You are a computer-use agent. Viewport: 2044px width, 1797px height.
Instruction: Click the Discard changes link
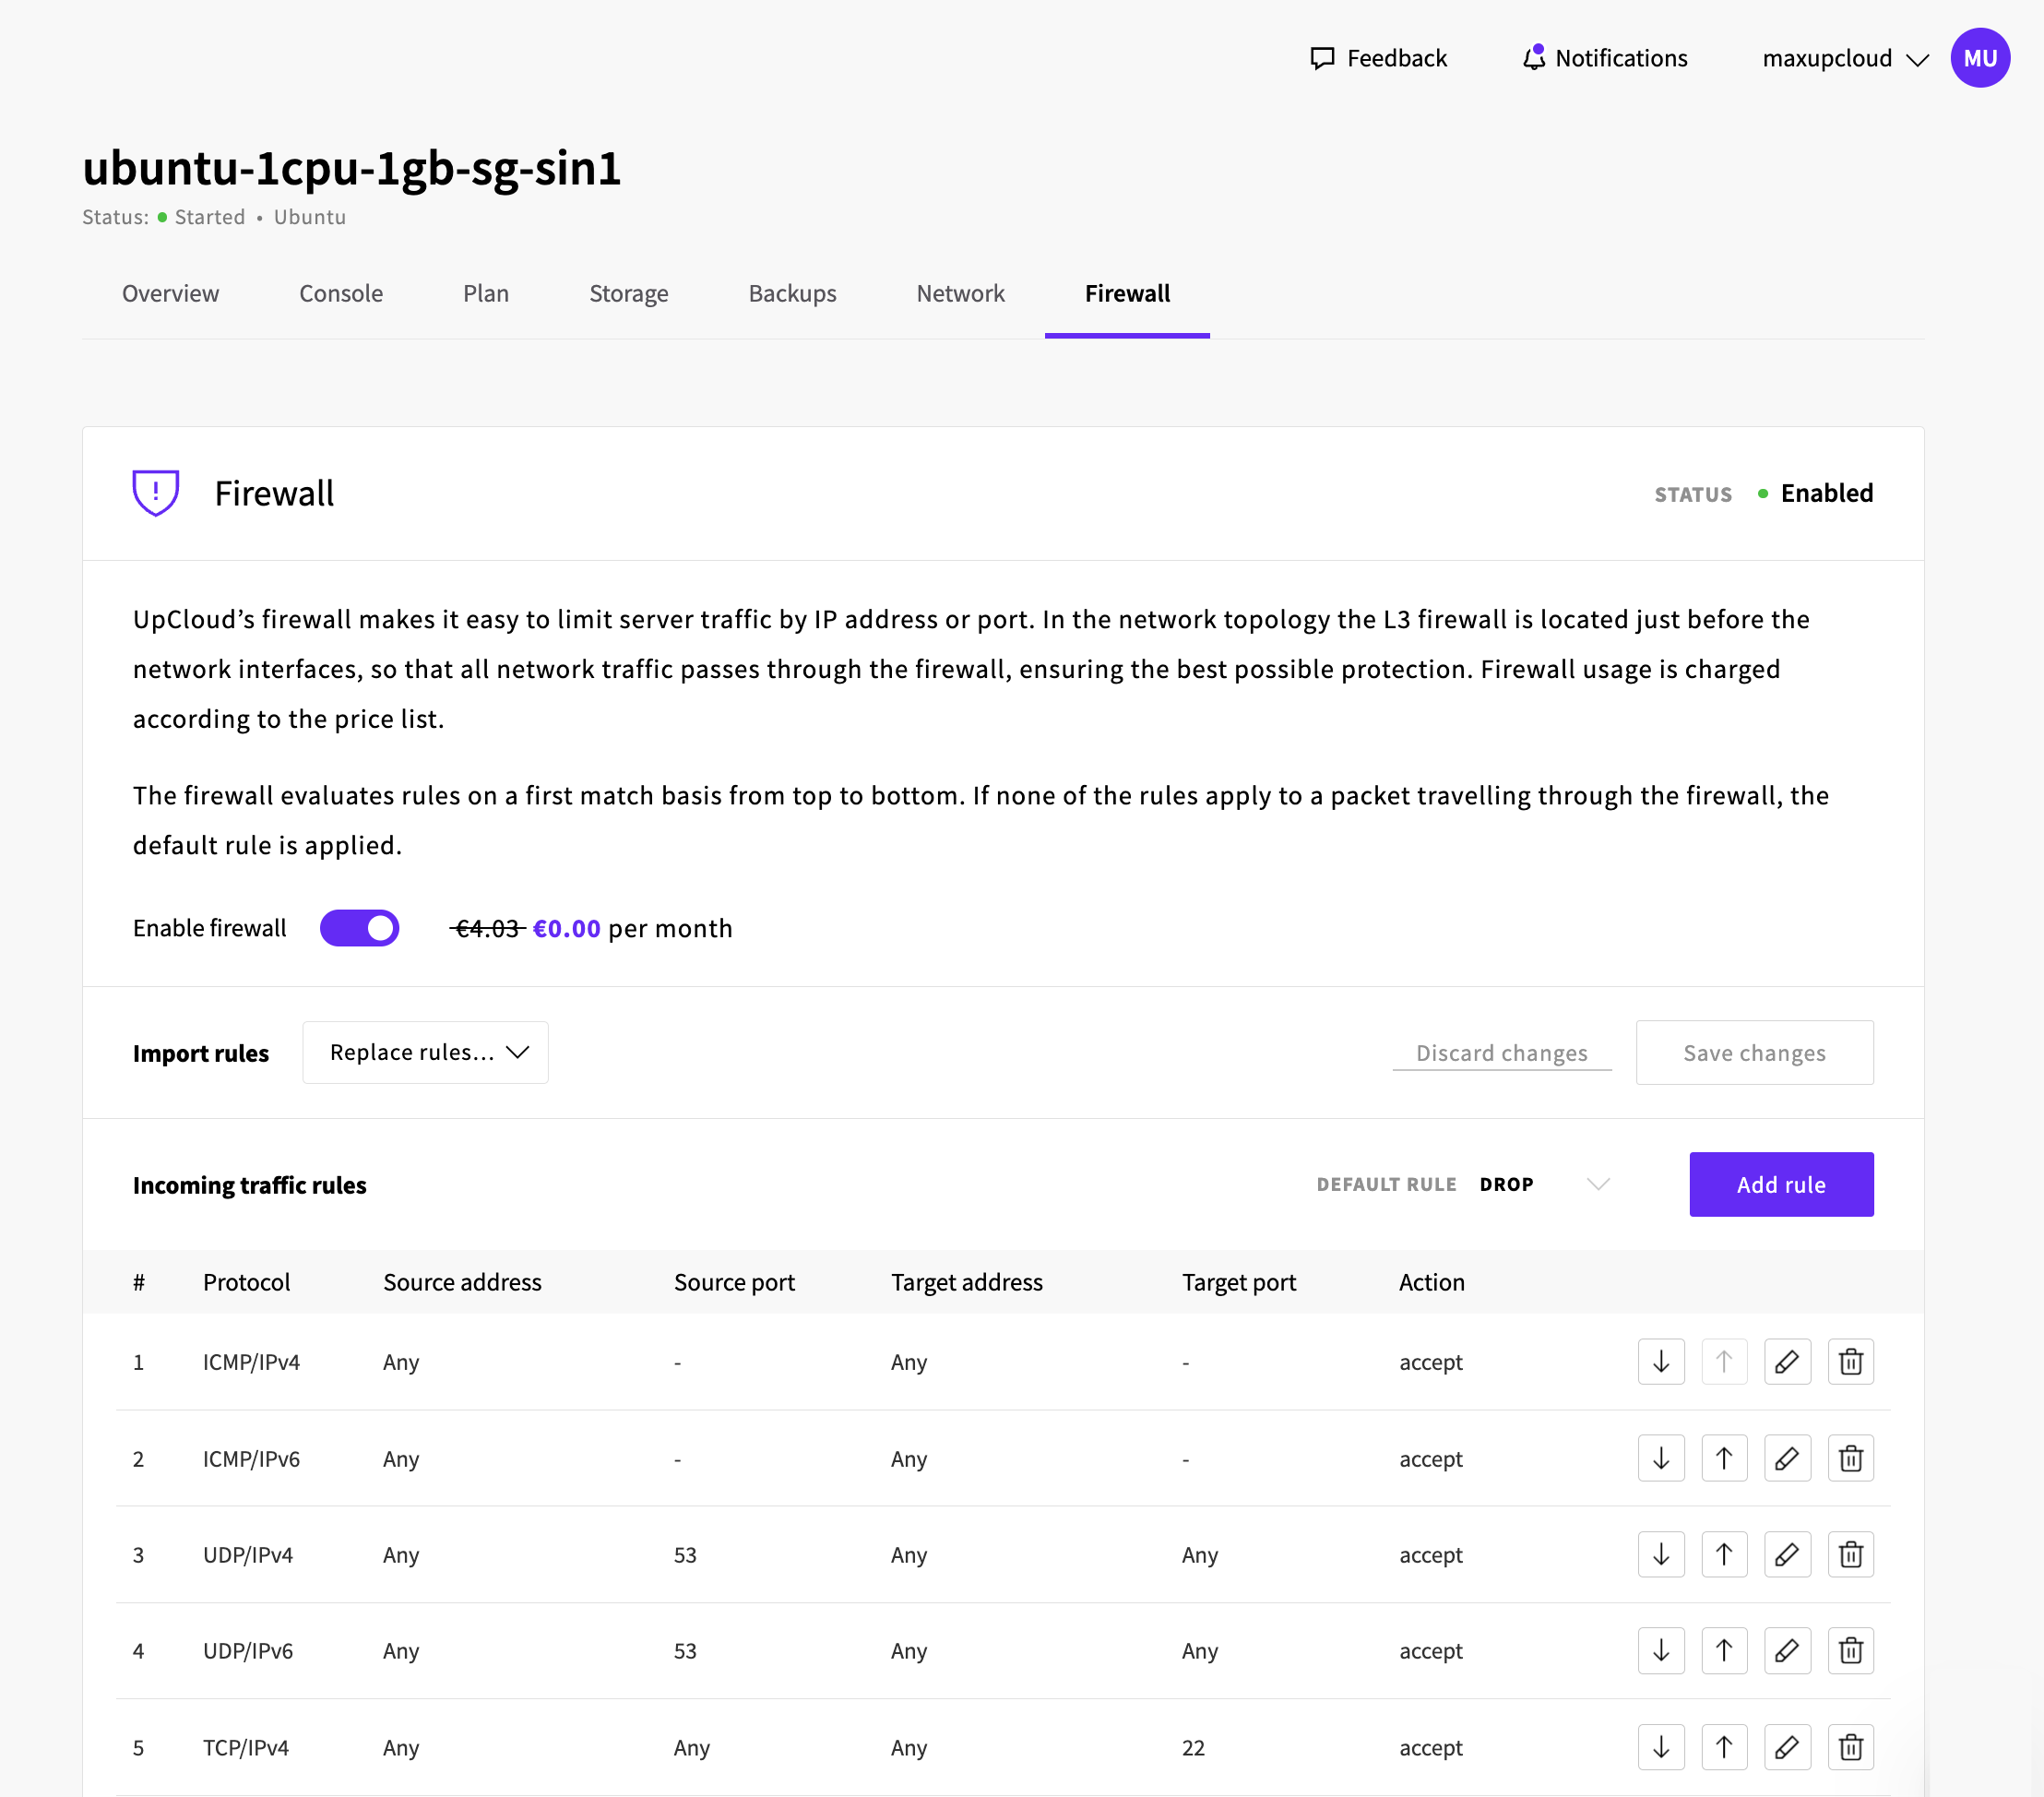1501,1053
